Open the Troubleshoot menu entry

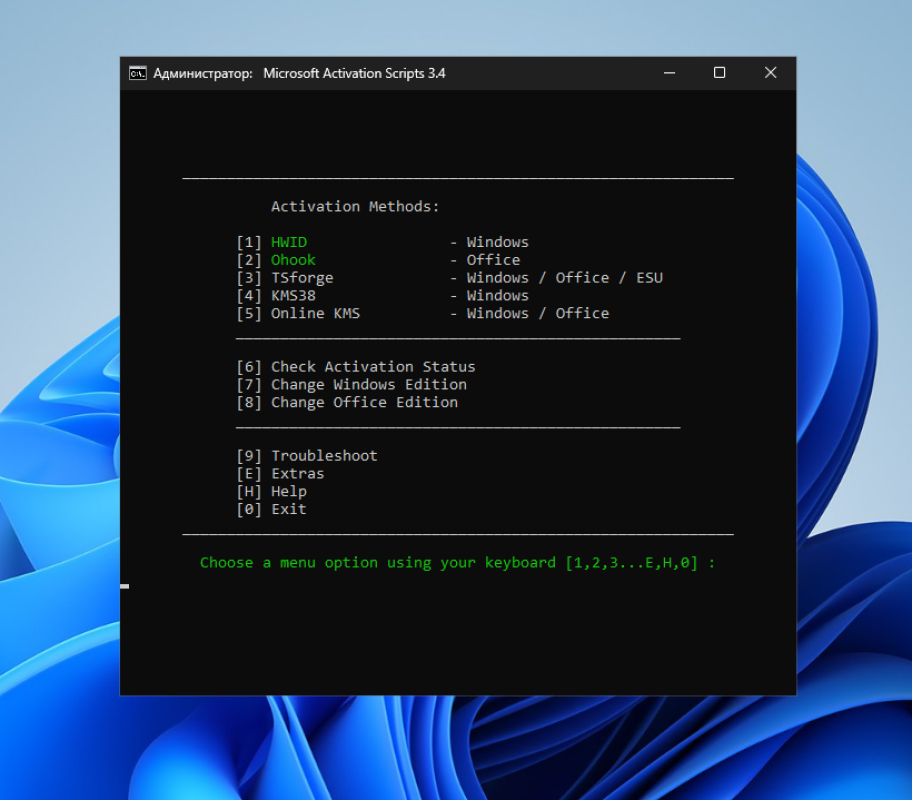click(x=324, y=456)
